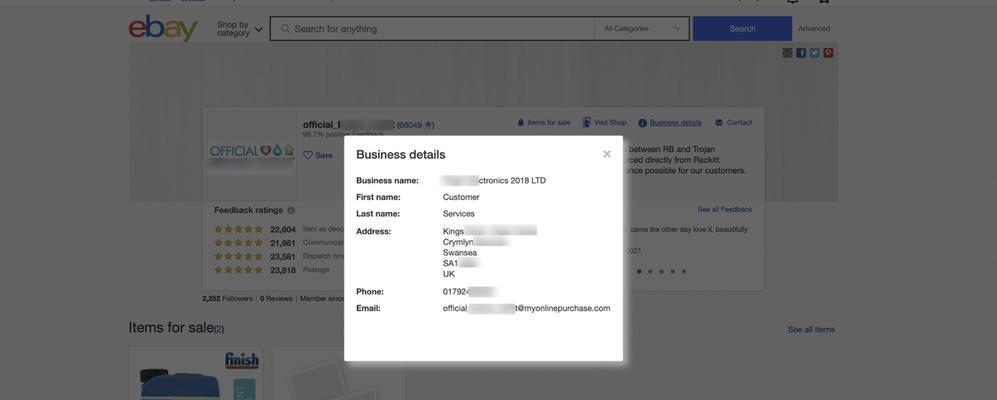Click the blue Search button
This screenshot has height=400, width=997.
[x=742, y=29]
